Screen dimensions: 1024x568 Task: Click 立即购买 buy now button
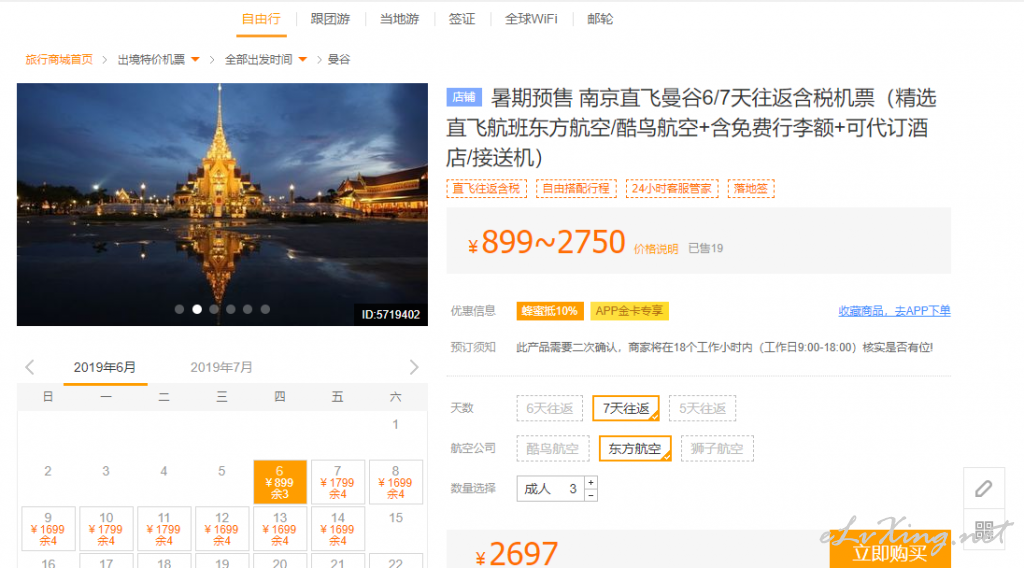pyautogui.click(x=890, y=549)
